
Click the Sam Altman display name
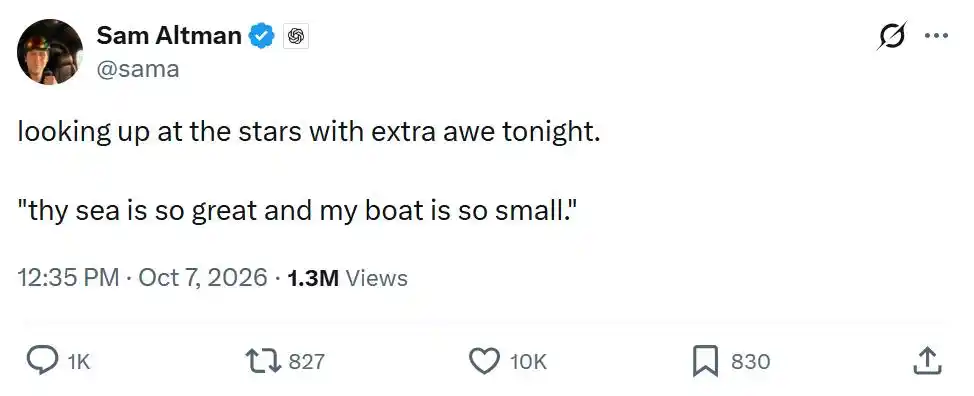168,36
